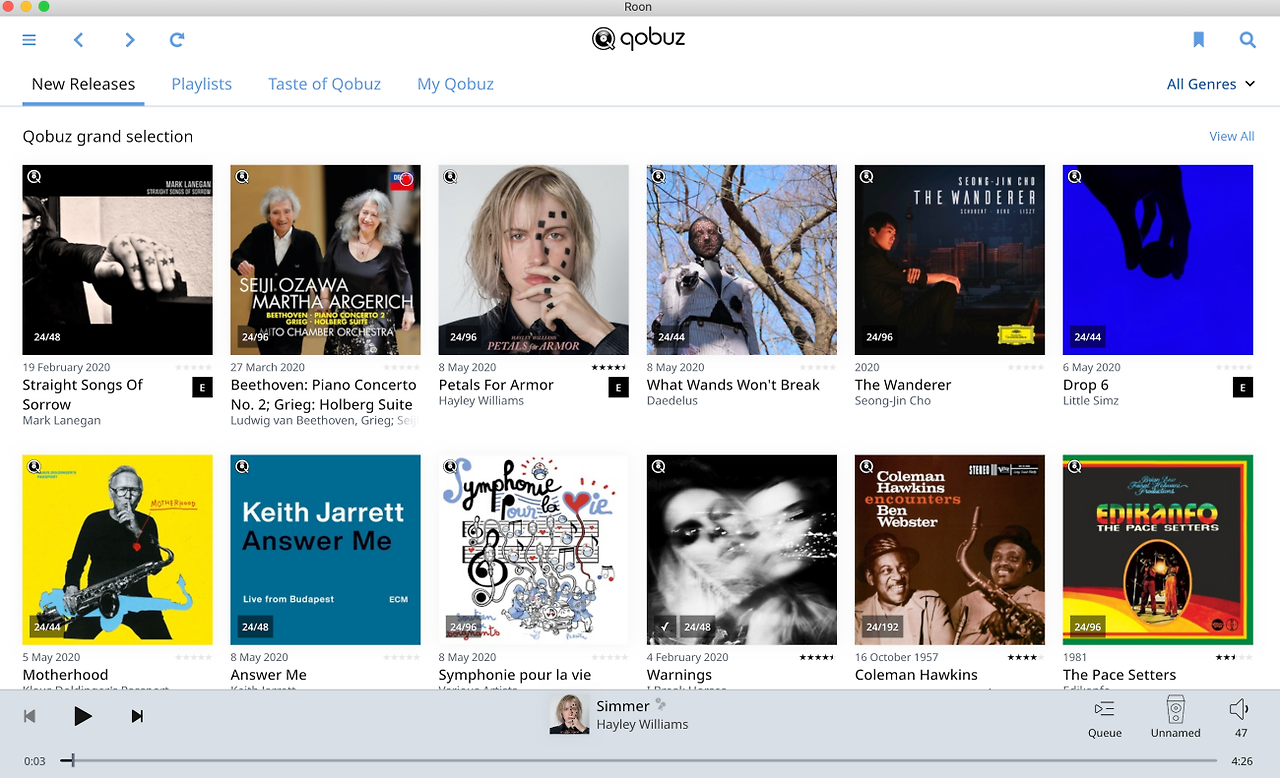The width and height of the screenshot is (1280, 778).
Task: Click the seek position handle
Action: (x=72, y=761)
